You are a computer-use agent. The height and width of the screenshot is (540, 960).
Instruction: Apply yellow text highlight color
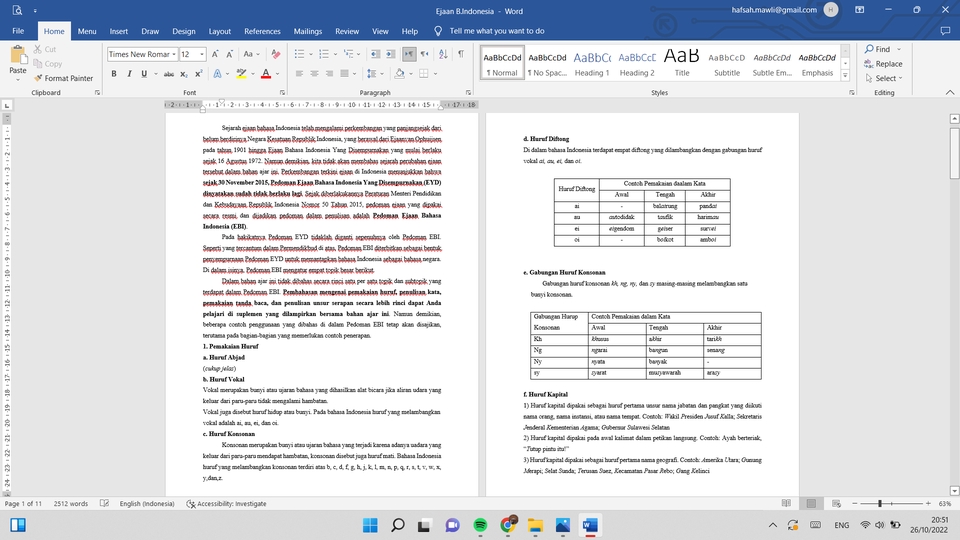pyautogui.click(x=242, y=74)
